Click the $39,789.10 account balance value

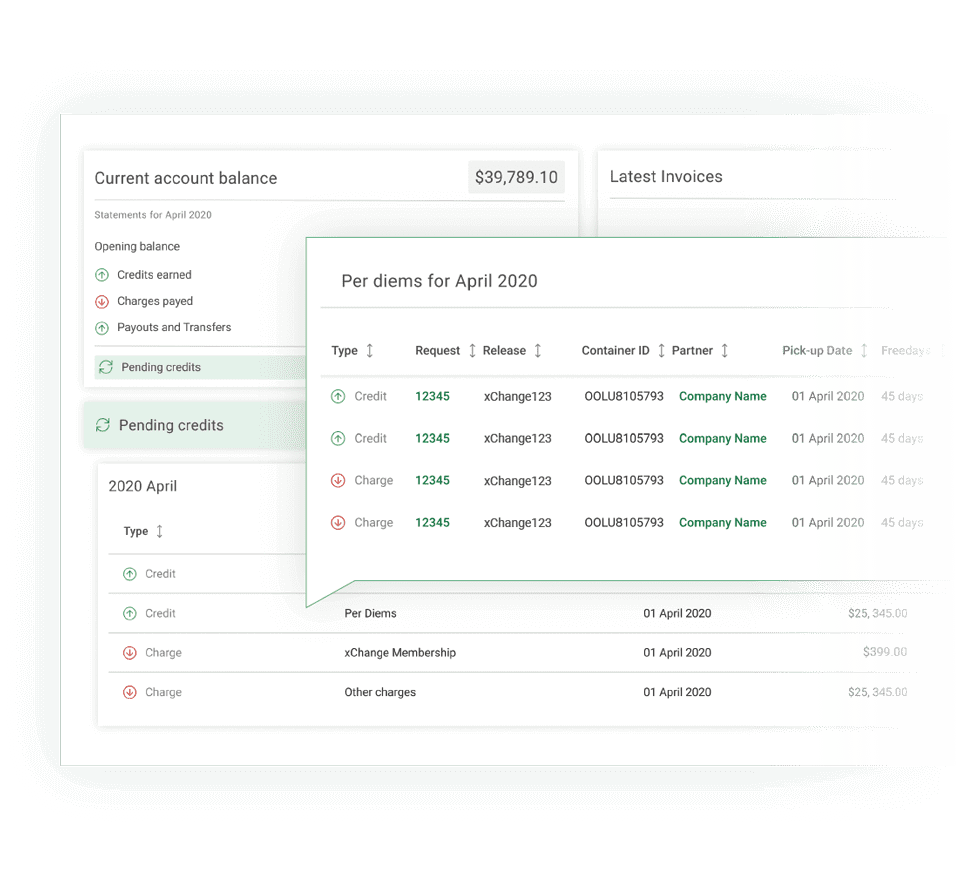[516, 177]
